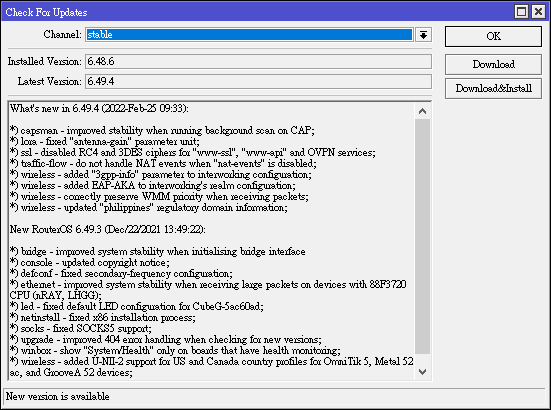Click the "New RouterOS 6.49.3" heading

pos(108,229)
